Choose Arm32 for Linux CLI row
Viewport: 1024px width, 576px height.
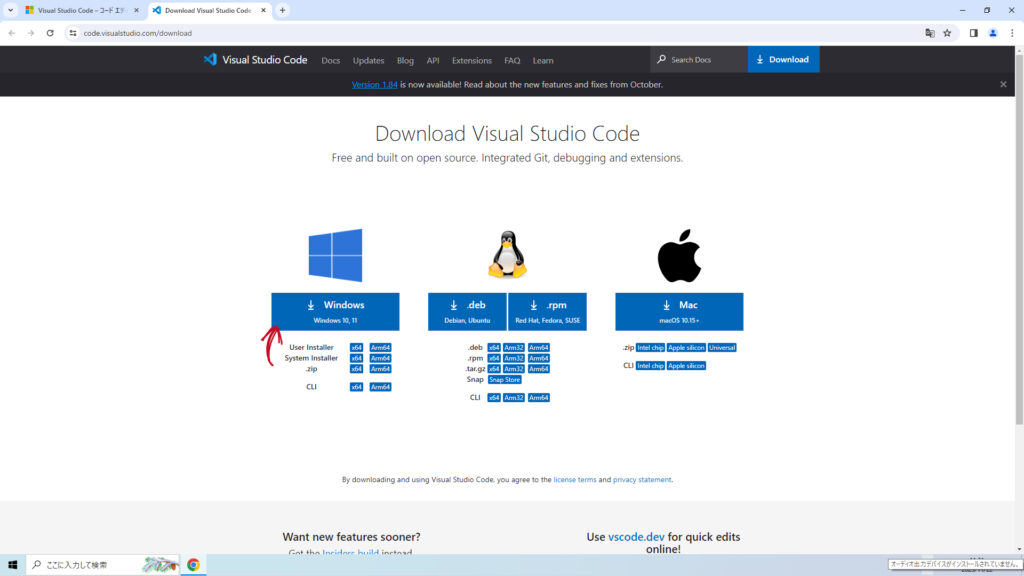(514, 397)
